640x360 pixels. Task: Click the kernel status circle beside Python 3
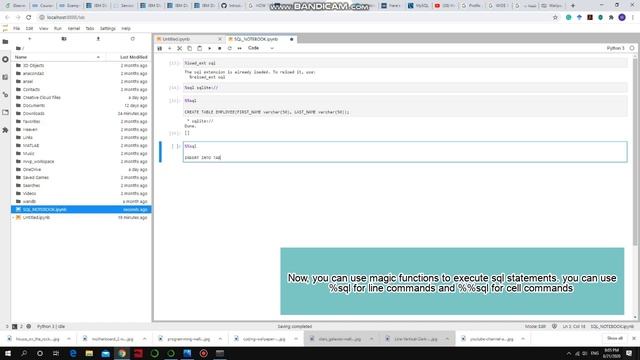coord(632,48)
